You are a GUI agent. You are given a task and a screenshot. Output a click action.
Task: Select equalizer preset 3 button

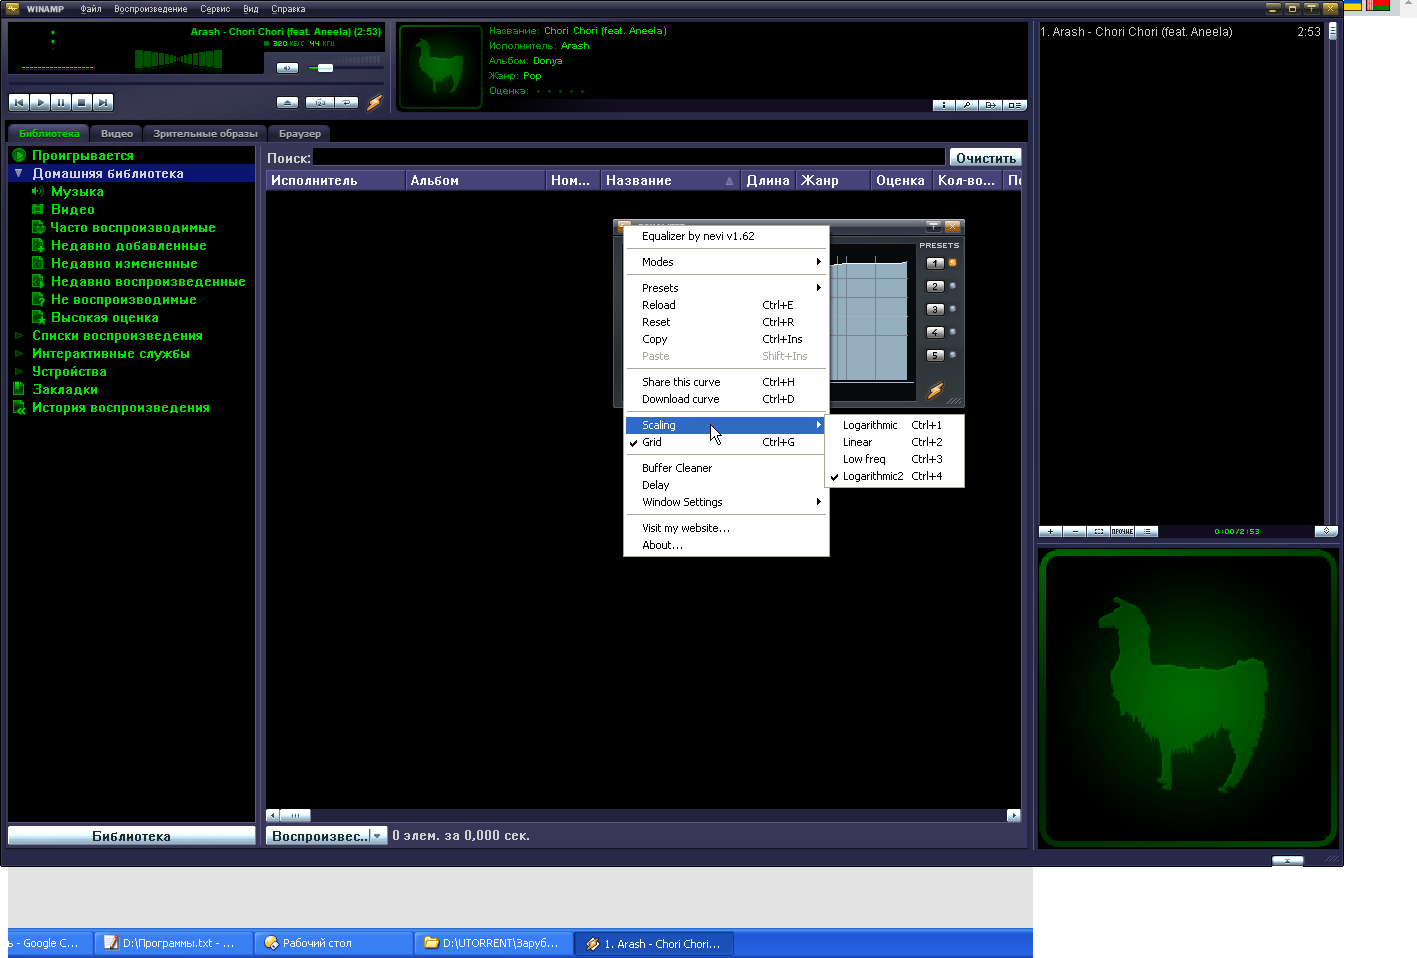[935, 309]
